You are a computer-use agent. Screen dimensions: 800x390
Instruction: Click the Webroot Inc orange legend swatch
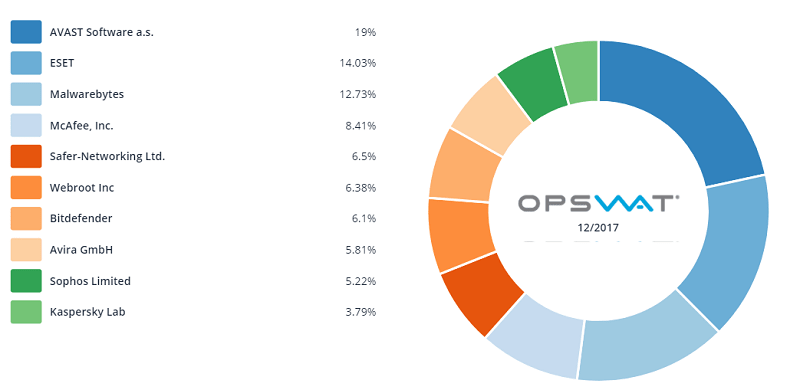(x=26, y=187)
